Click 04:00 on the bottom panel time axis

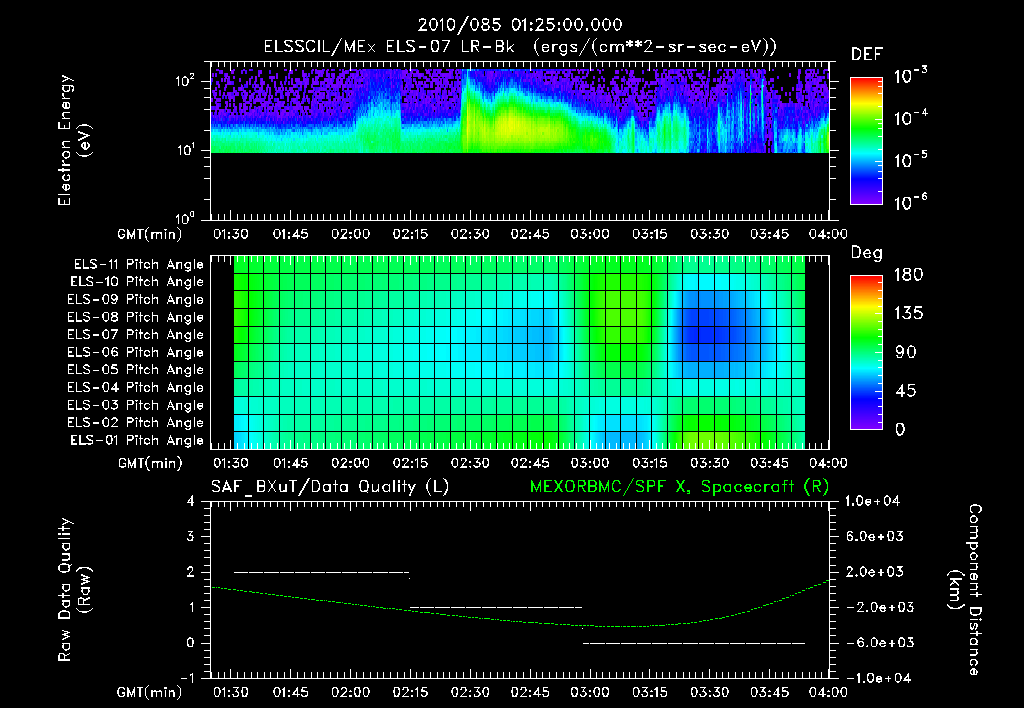point(828,692)
